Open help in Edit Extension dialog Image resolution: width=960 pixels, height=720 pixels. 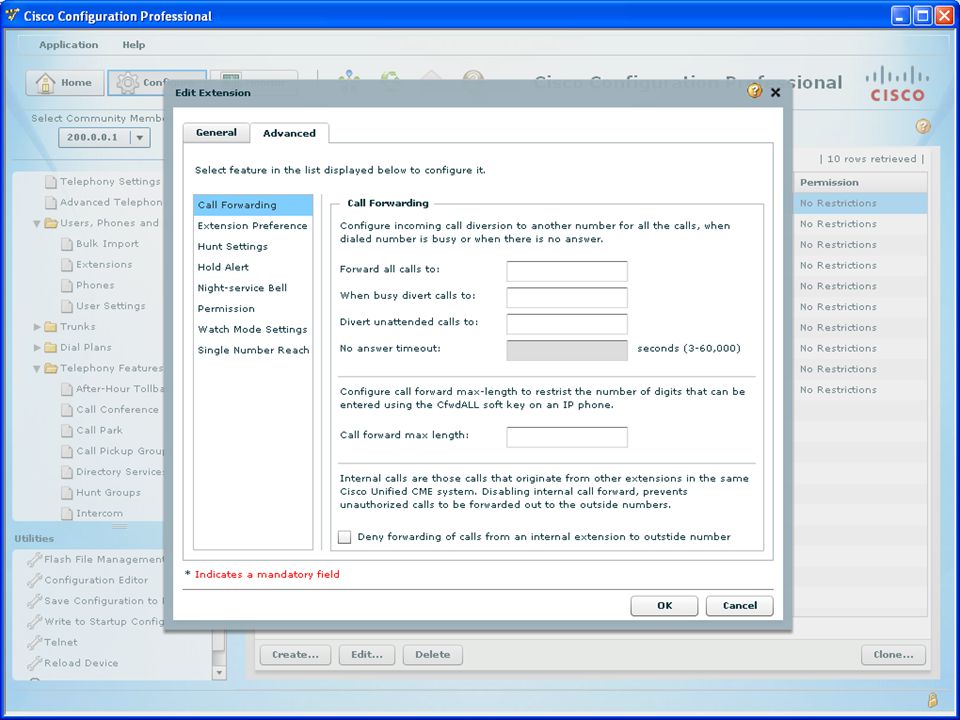coord(754,92)
